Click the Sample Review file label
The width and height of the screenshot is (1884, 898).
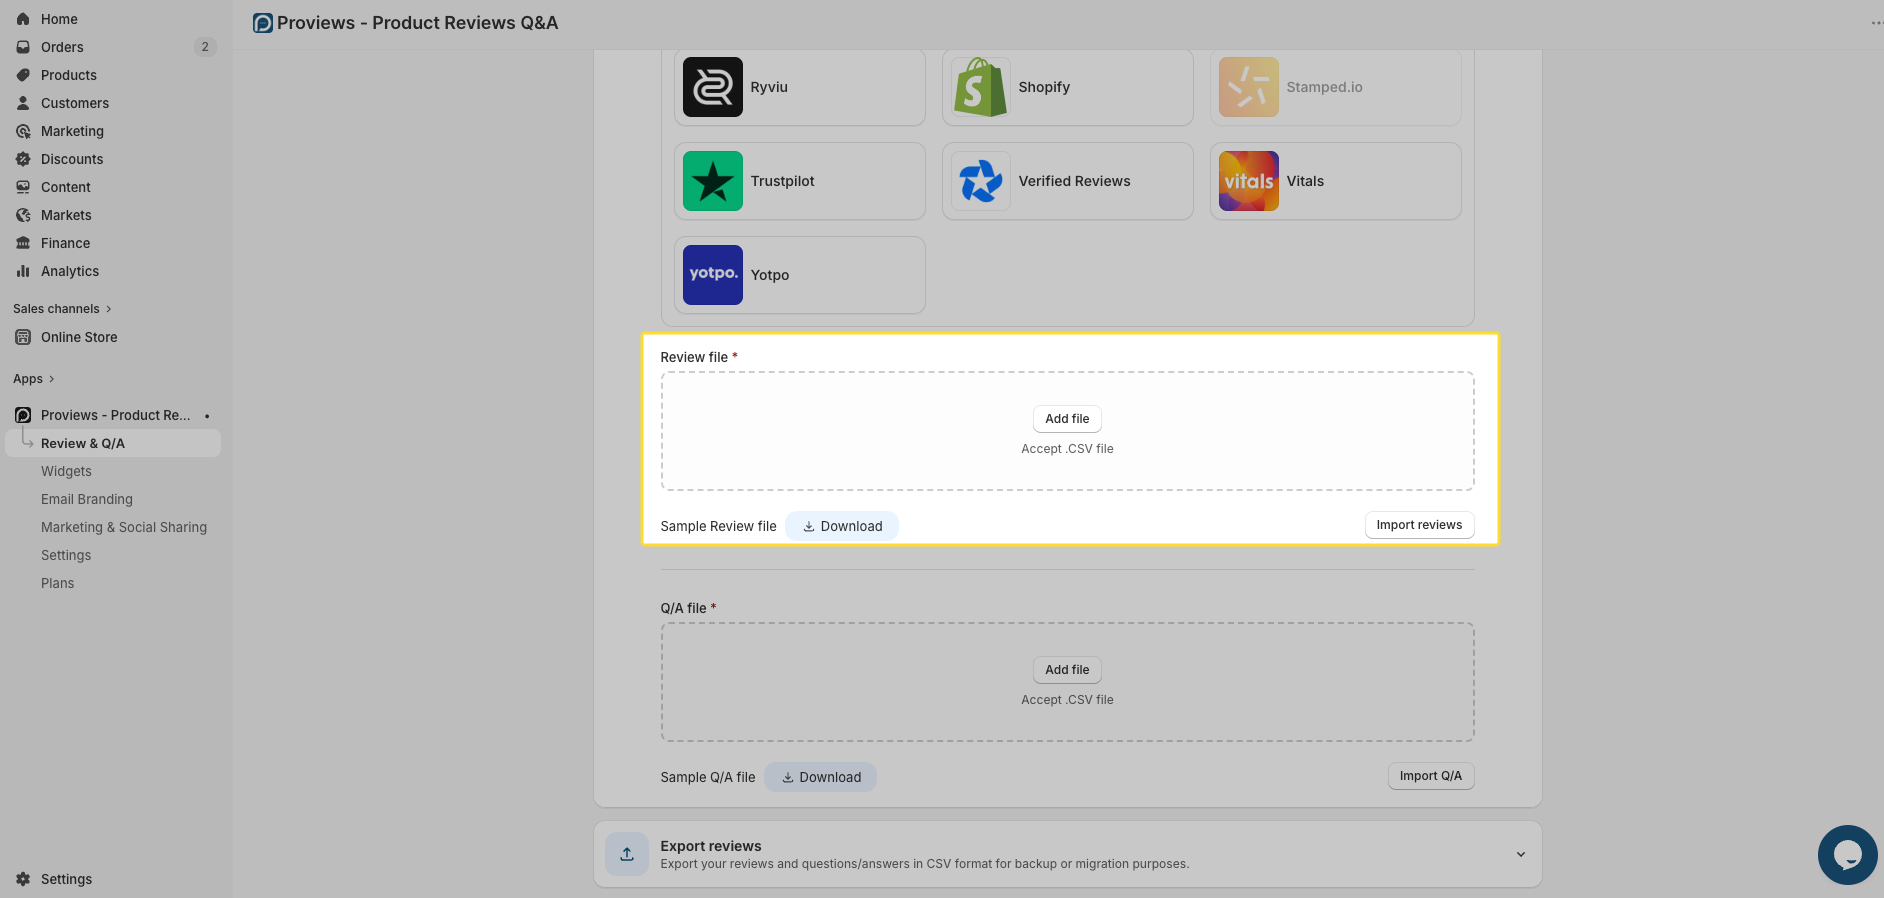pyautogui.click(x=718, y=526)
